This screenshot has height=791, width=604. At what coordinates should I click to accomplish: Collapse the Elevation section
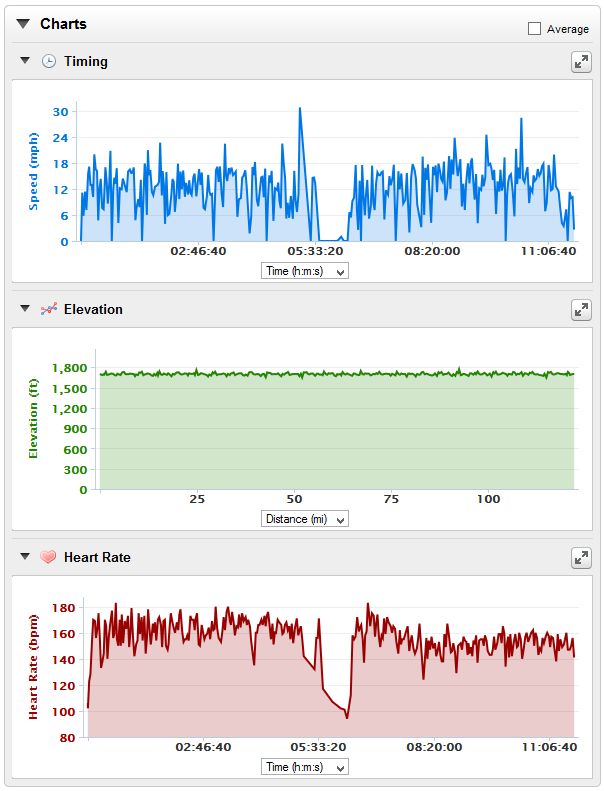point(25,310)
